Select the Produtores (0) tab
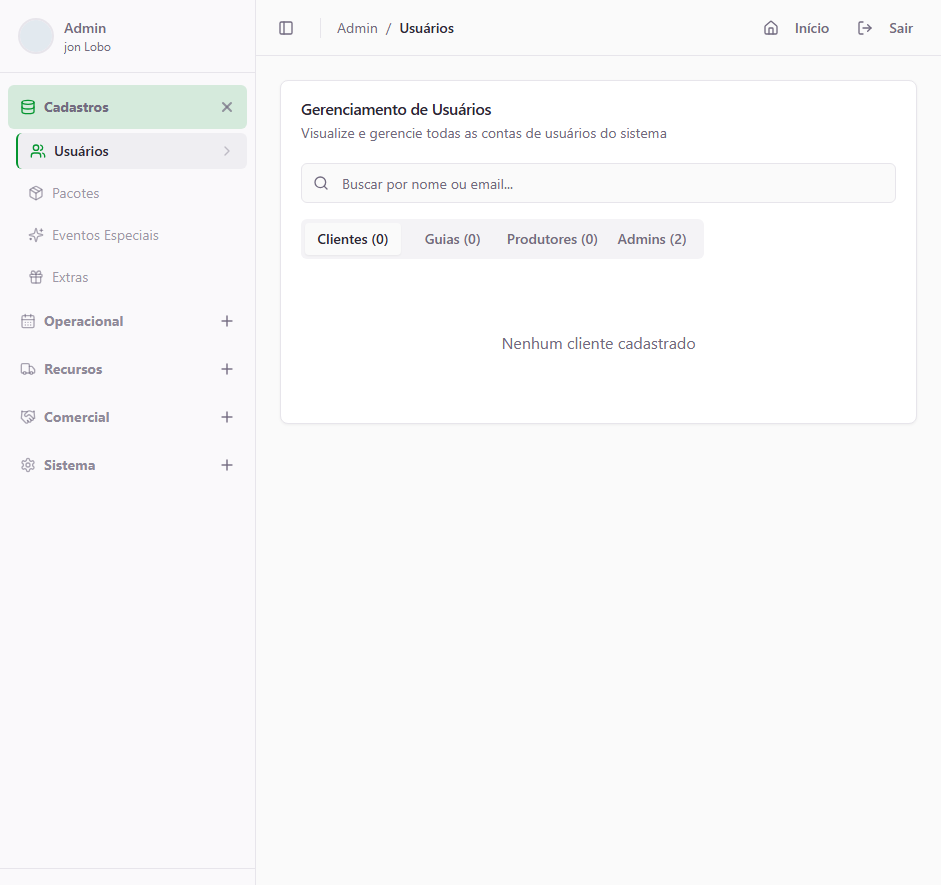The width and height of the screenshot is (941, 885). 552,239
